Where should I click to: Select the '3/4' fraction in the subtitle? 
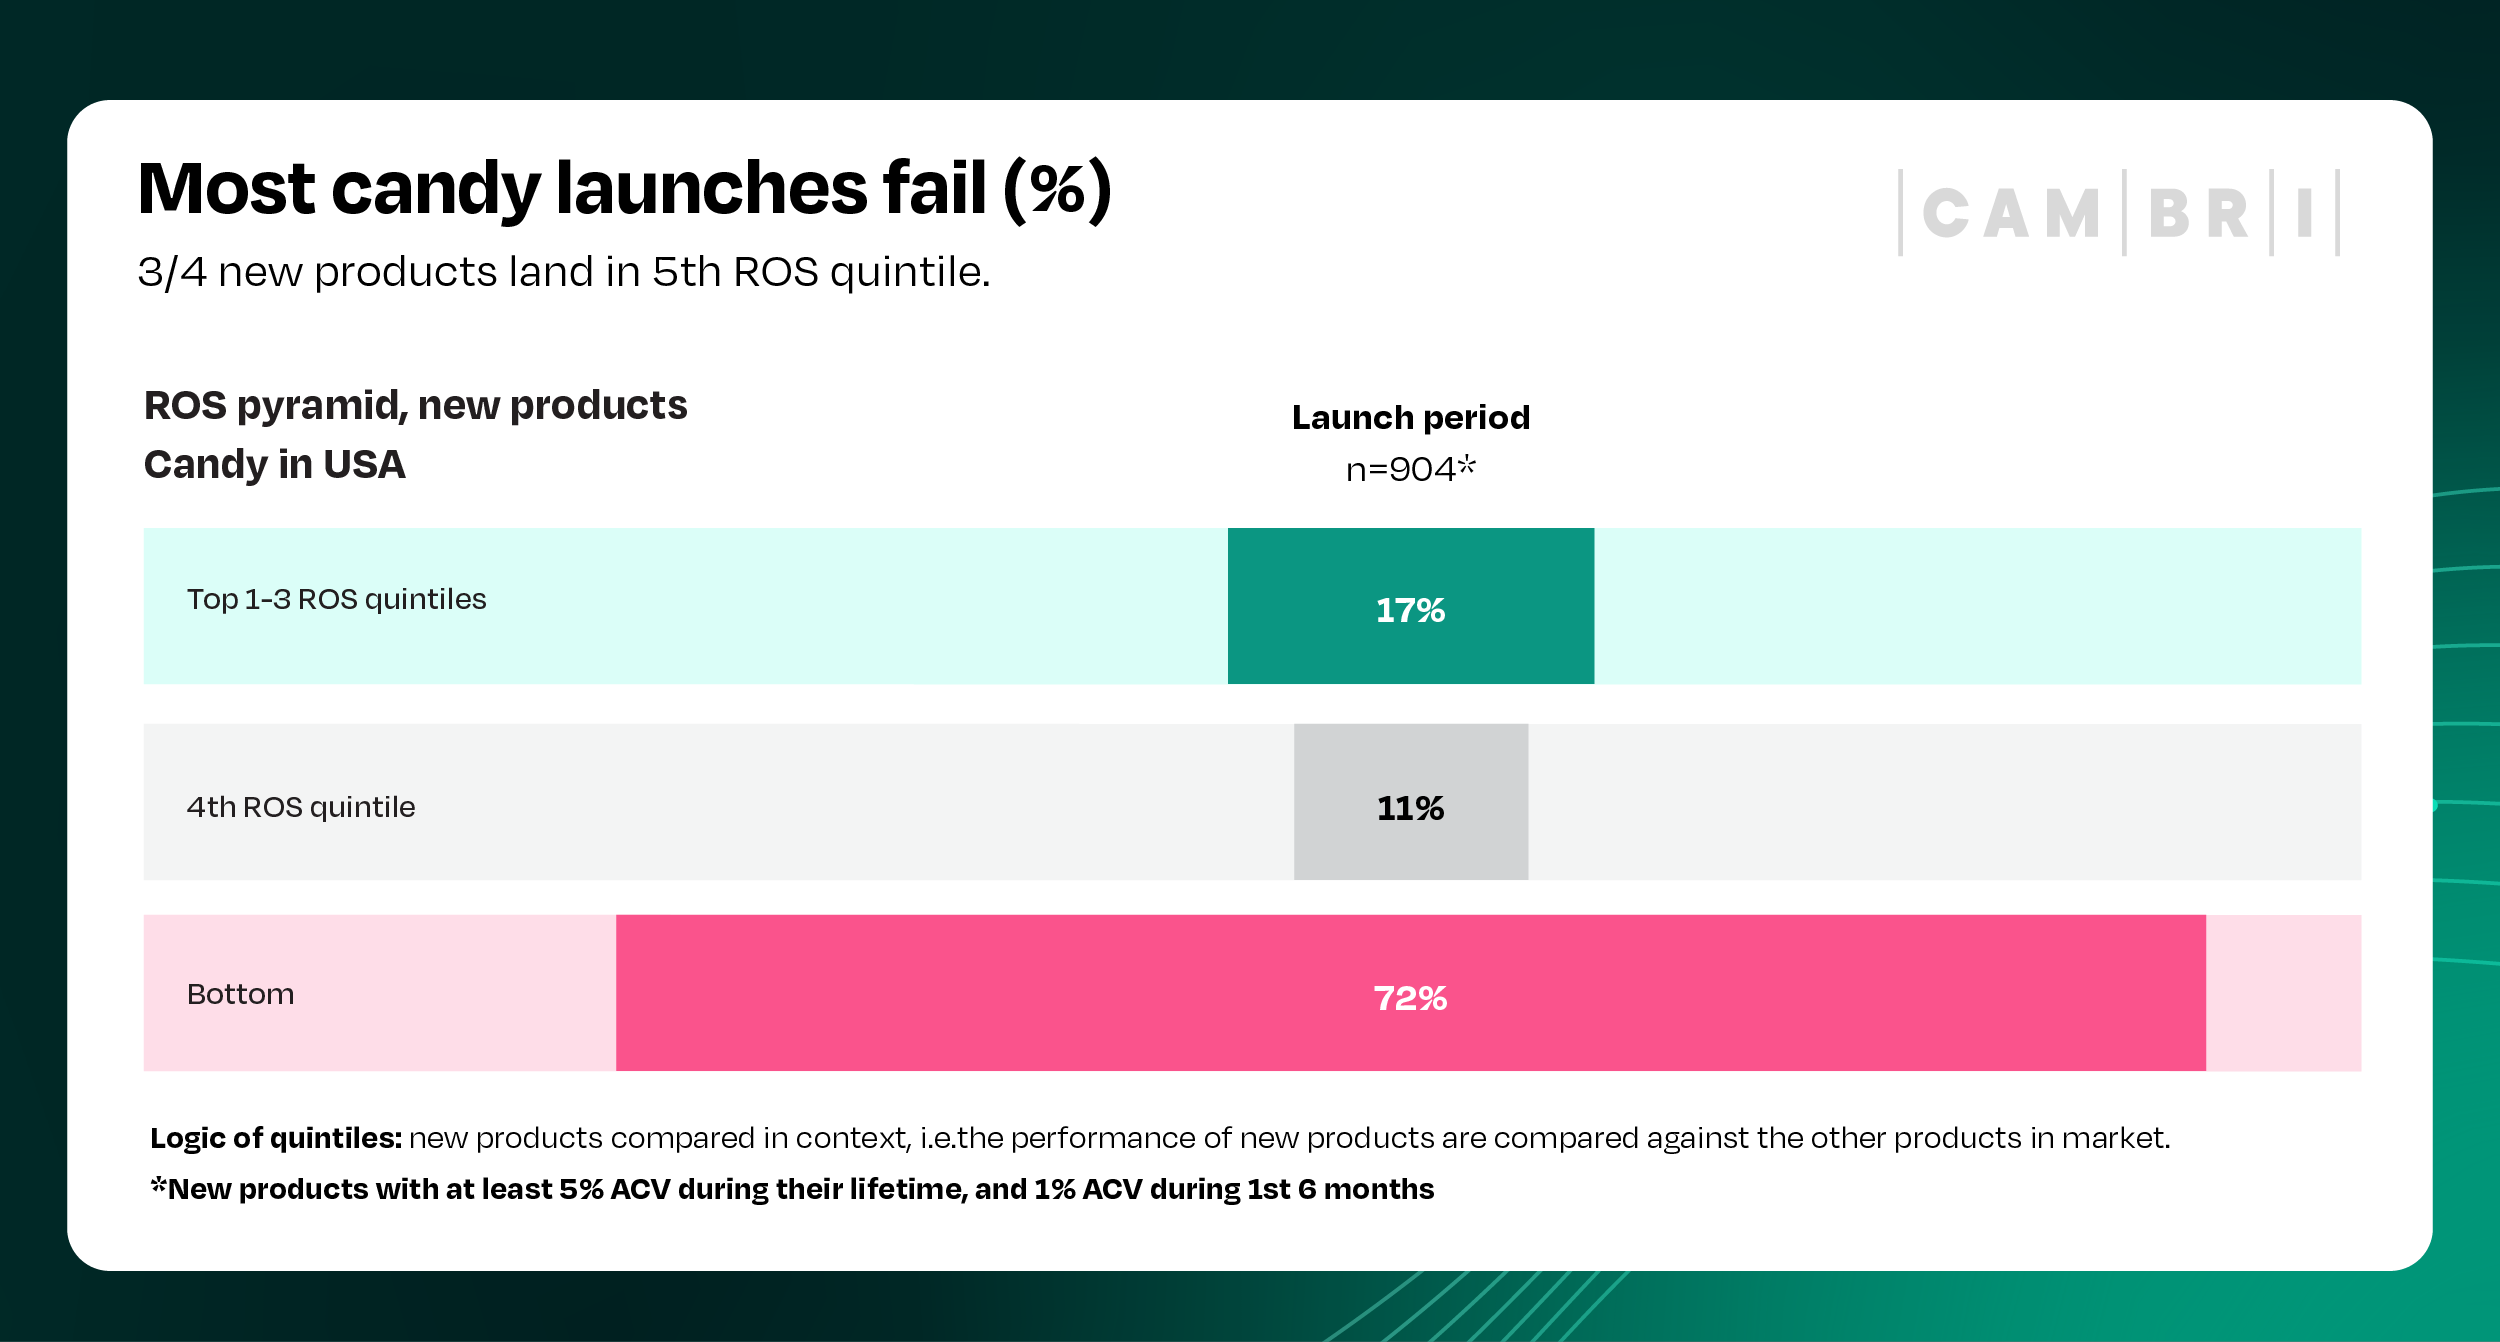tap(171, 272)
